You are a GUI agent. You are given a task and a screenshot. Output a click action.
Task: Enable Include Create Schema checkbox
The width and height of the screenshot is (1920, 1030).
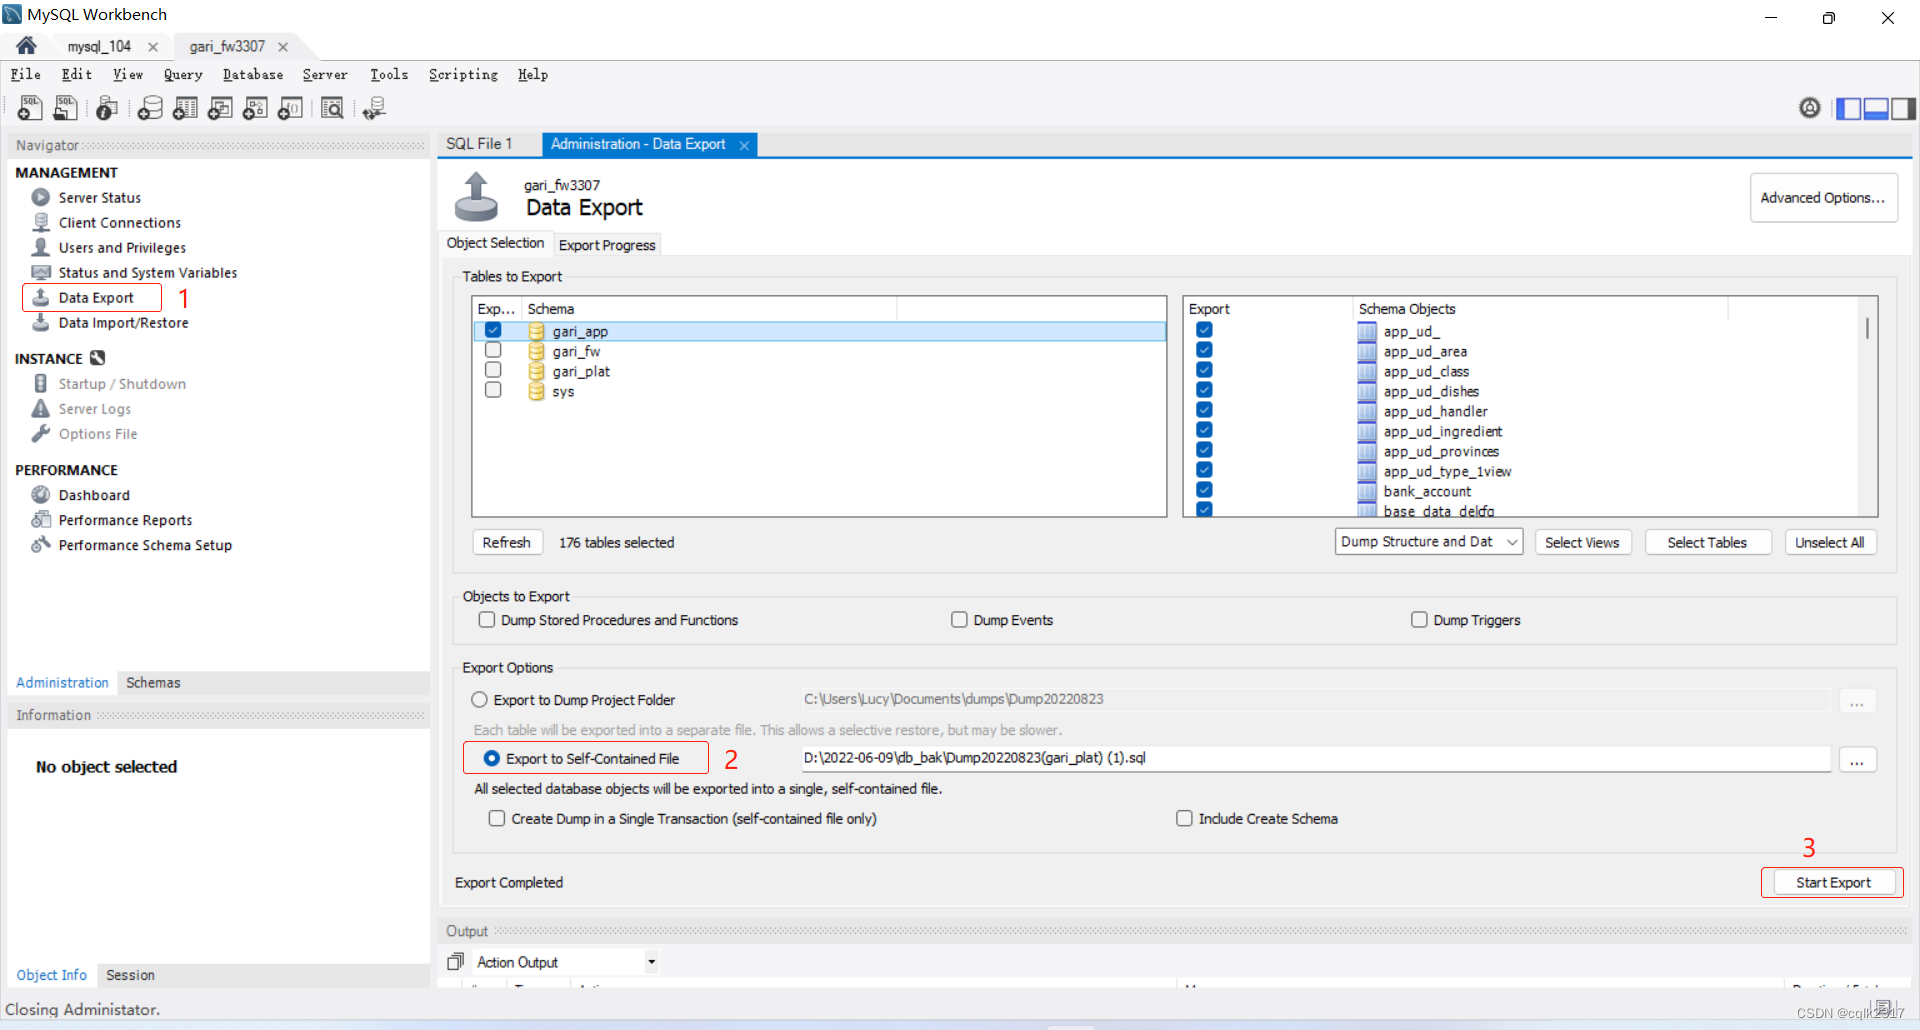(1184, 818)
